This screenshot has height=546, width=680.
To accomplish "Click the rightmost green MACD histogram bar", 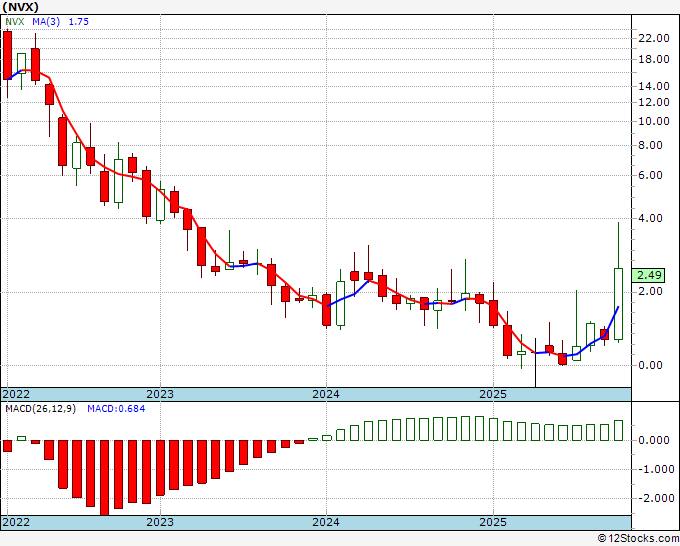I will 618,430.
